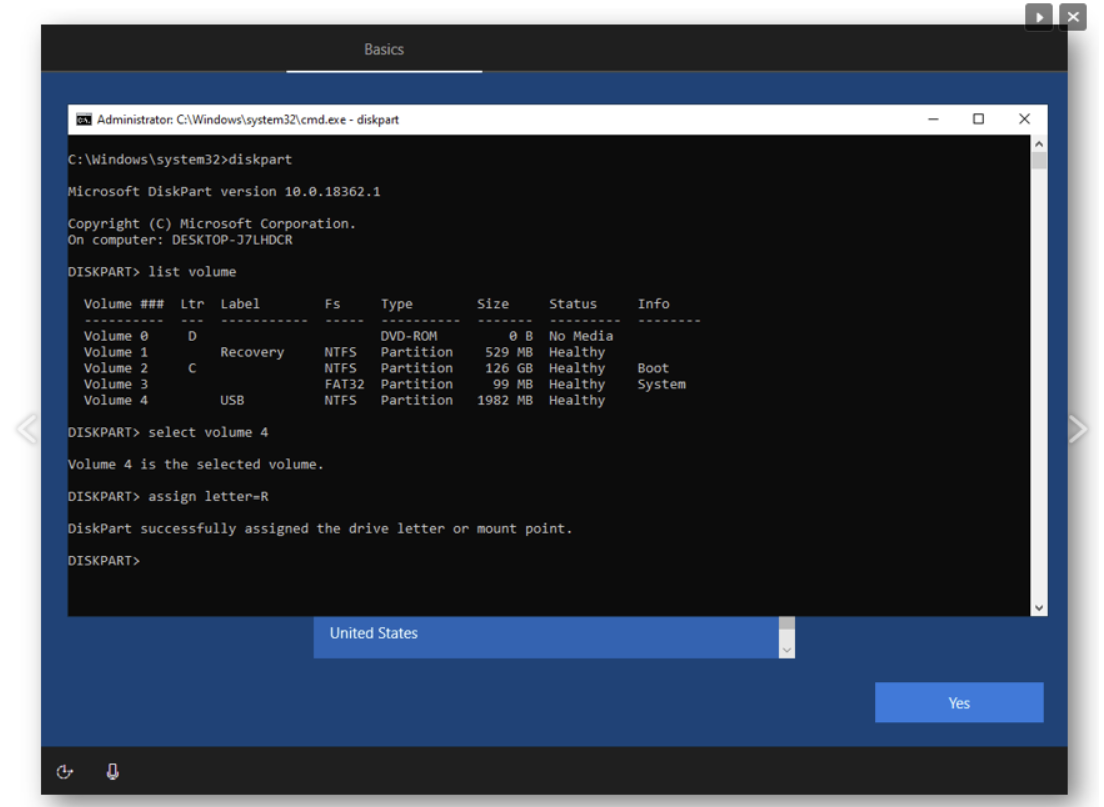The height and width of the screenshot is (807, 1104).
Task: Click the console vertical scrollbar thumb
Action: 1039,162
